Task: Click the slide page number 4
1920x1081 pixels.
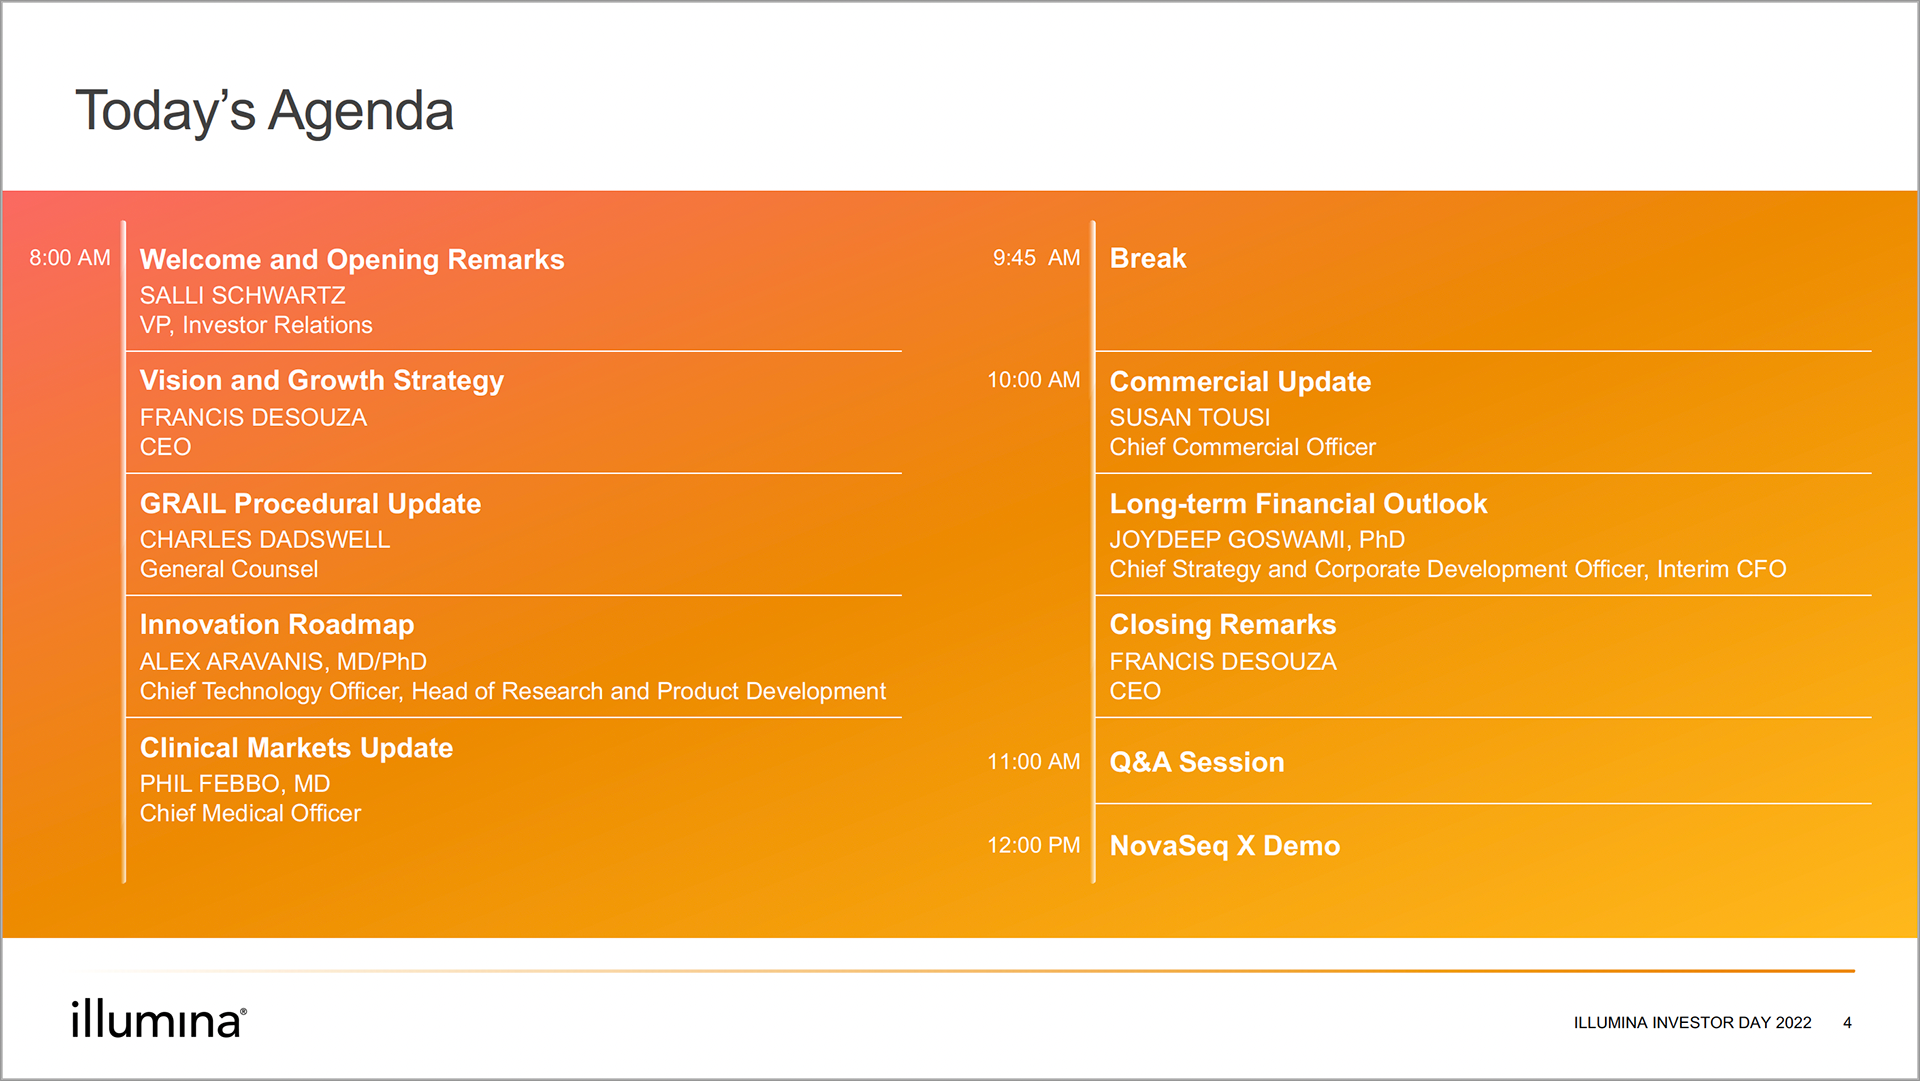Action: coord(1847,1022)
